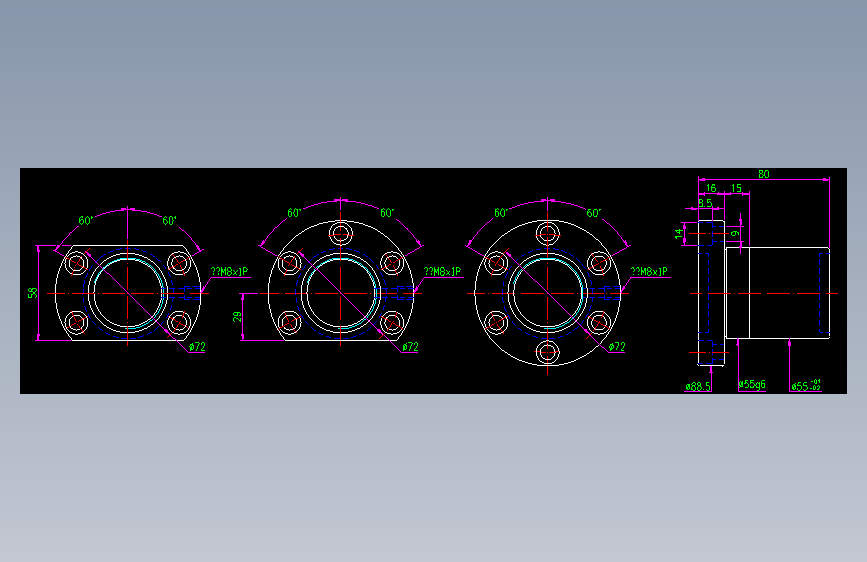Click ø72 label in the view with 29 dimension
This screenshot has width=867, height=562.
tap(410, 347)
